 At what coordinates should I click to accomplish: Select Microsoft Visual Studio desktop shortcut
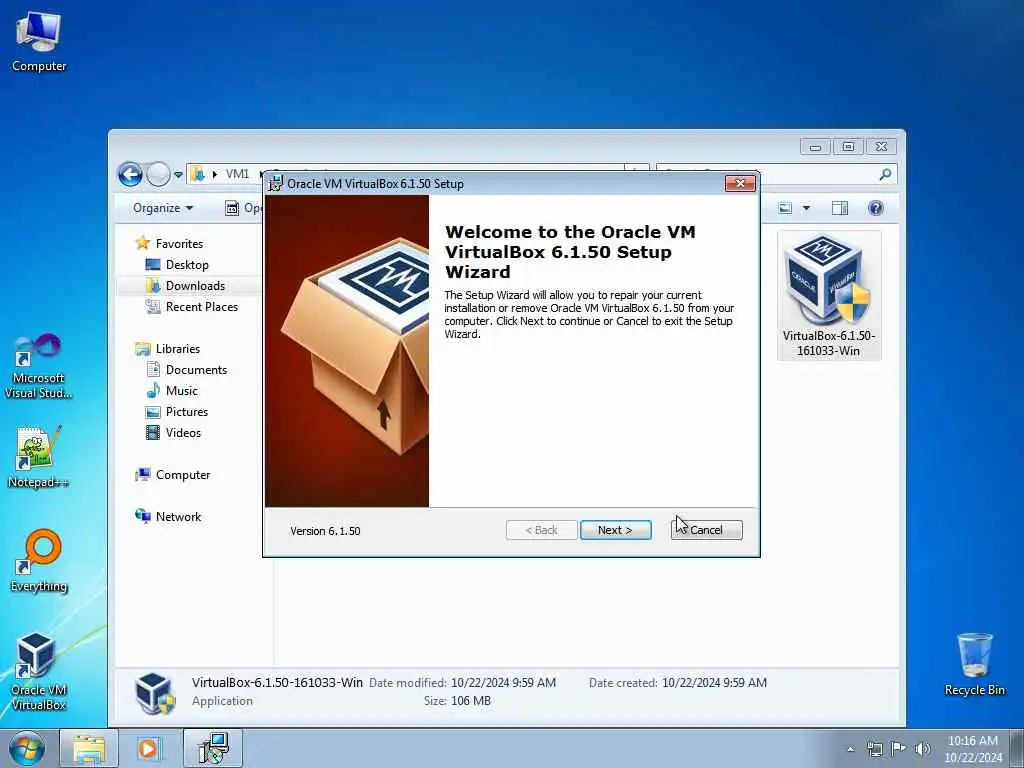39,366
